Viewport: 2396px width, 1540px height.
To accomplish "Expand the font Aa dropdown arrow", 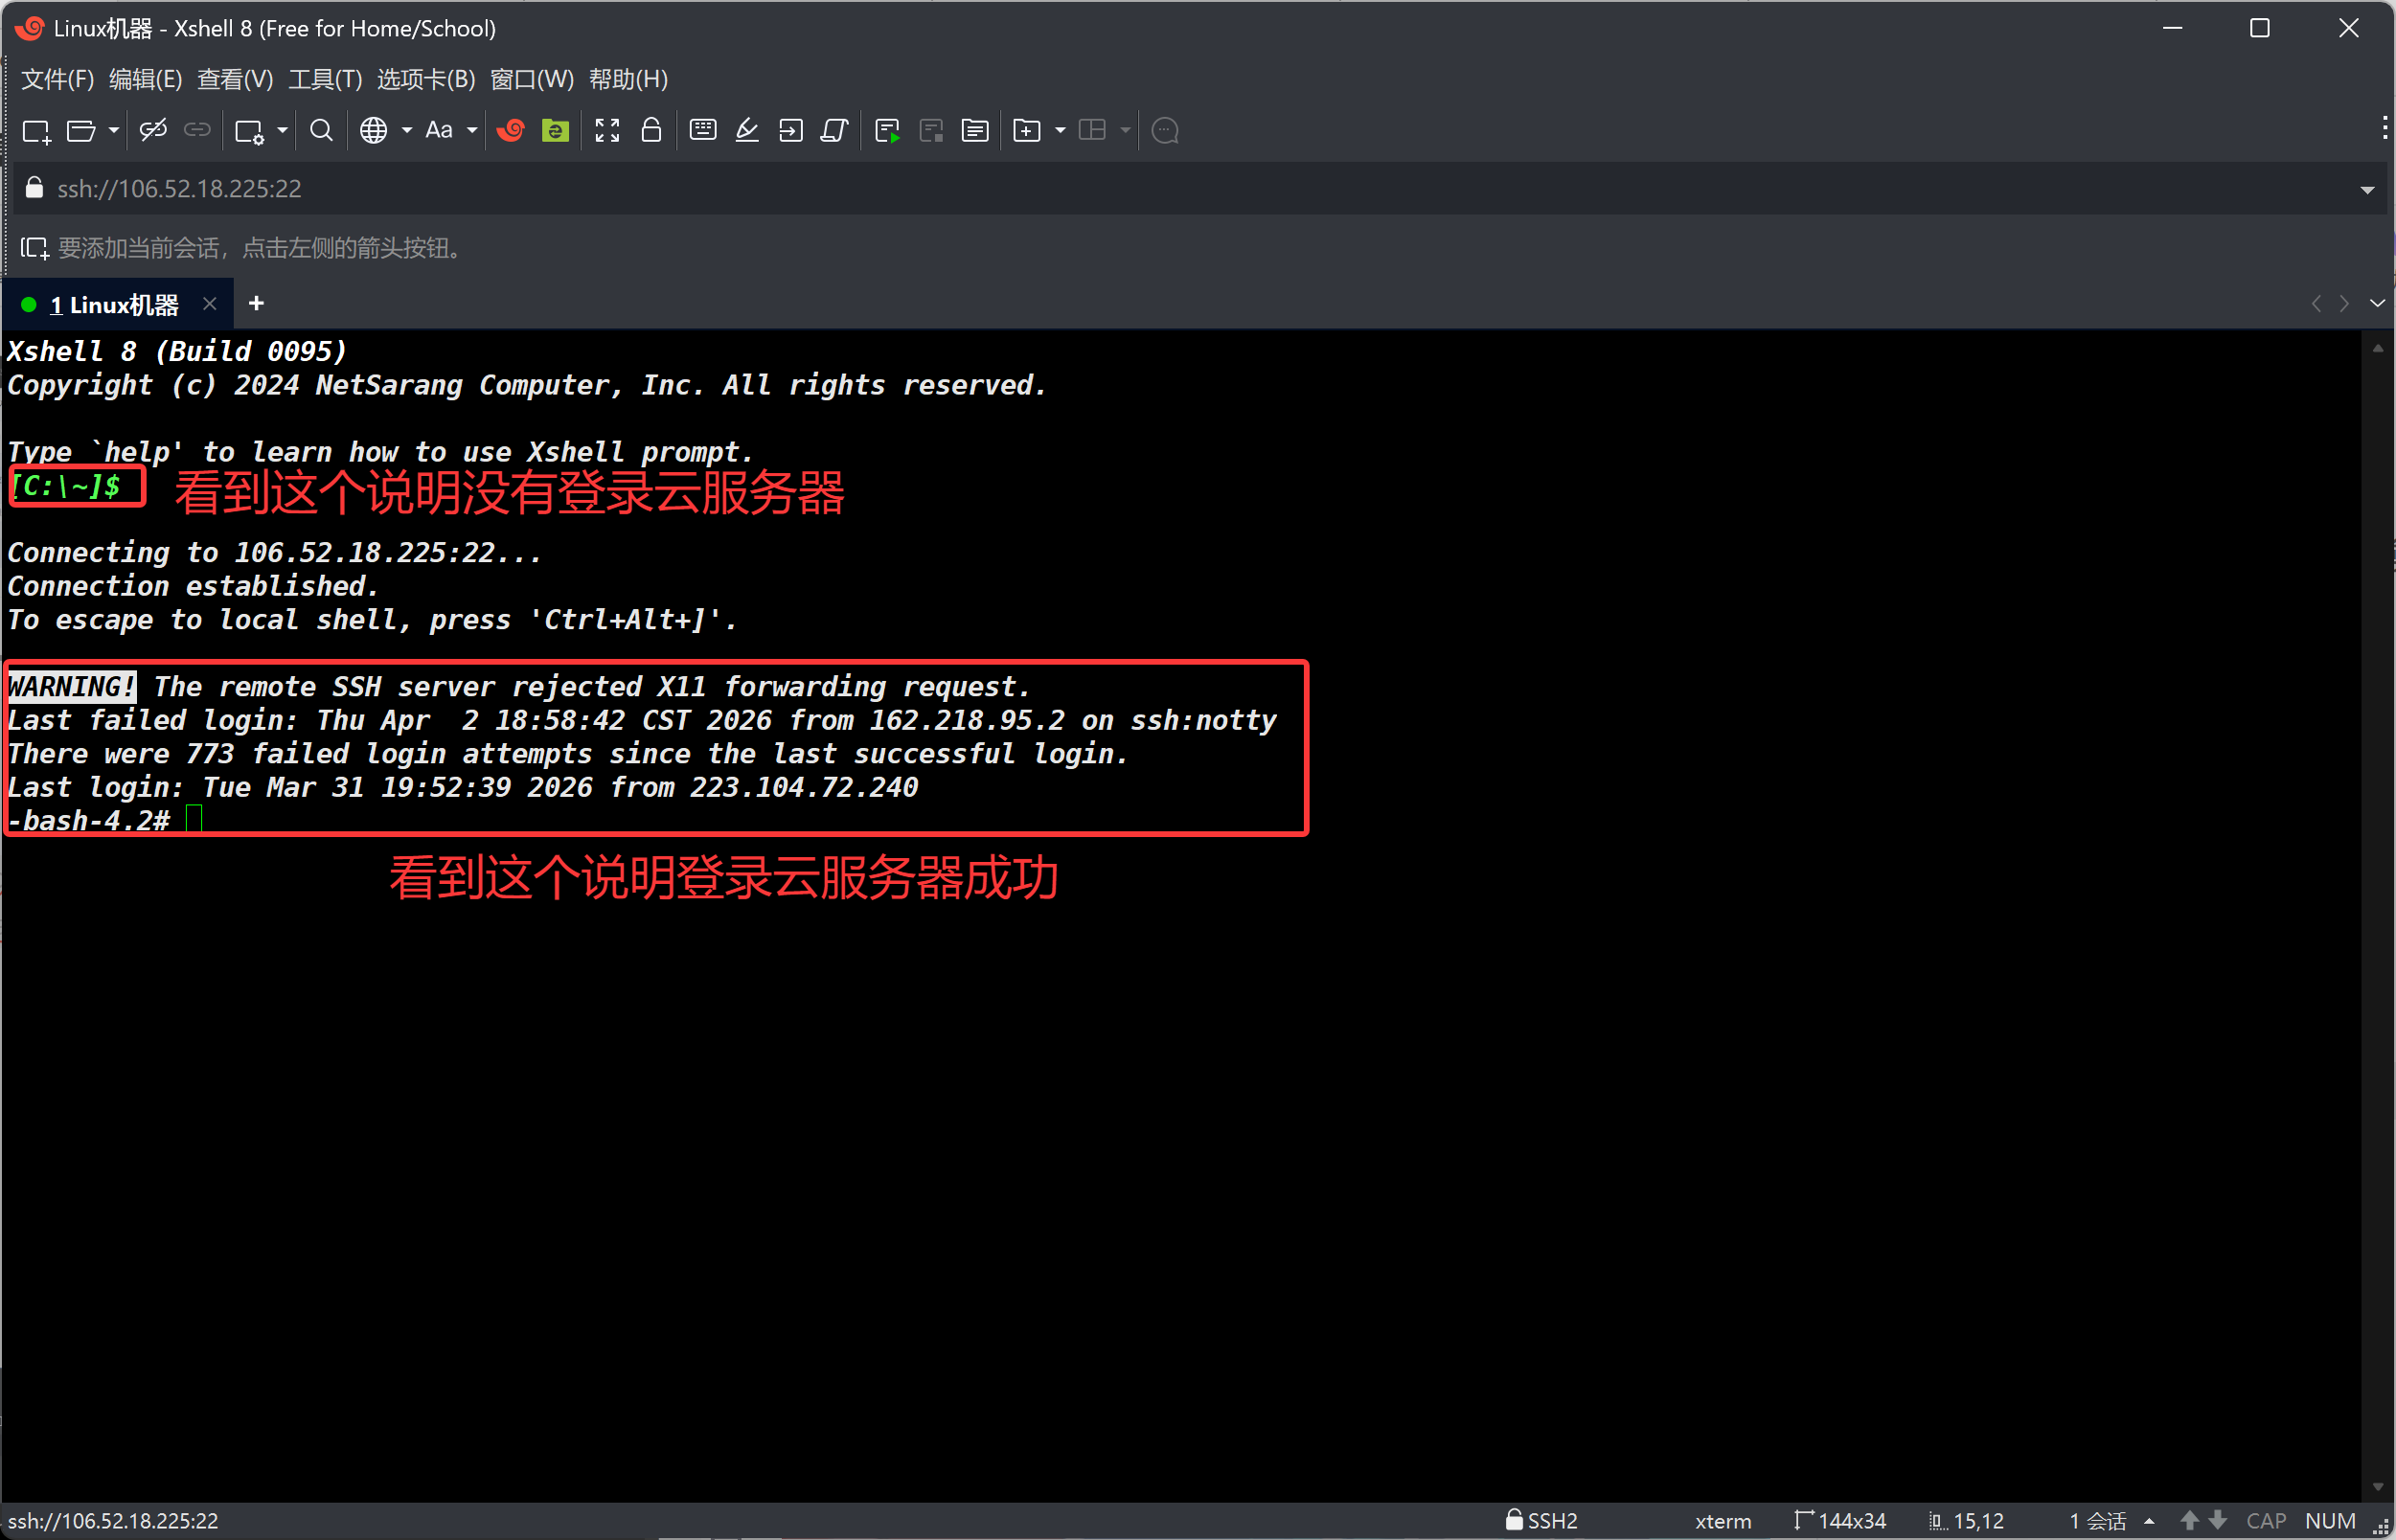I will point(472,131).
